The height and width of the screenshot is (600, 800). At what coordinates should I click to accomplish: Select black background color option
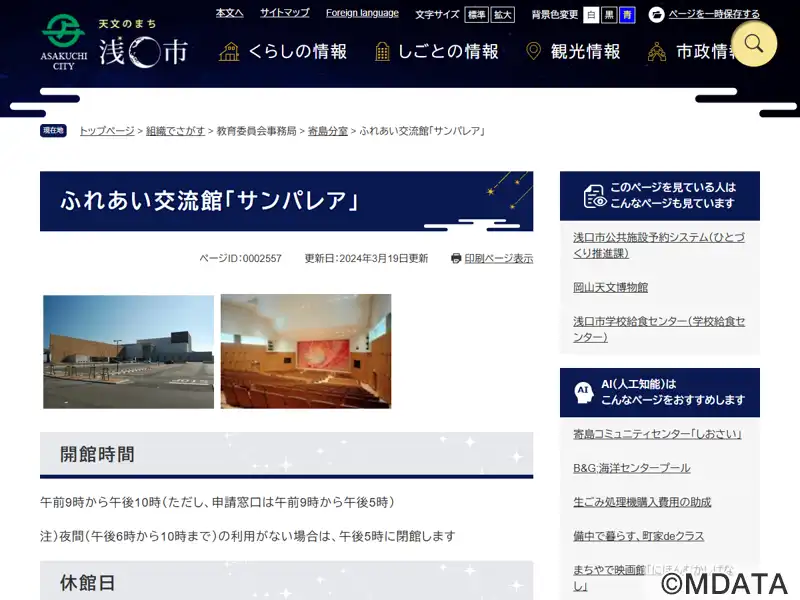[609, 15]
